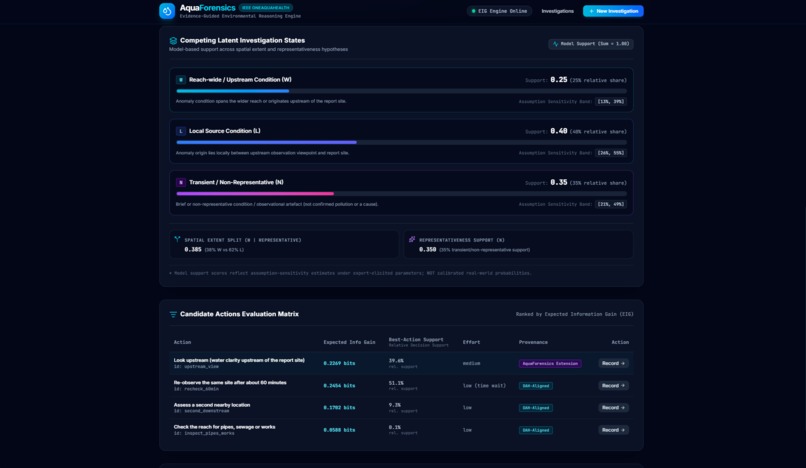Click the Effort column header
This screenshot has width=806, height=468.
(471, 342)
